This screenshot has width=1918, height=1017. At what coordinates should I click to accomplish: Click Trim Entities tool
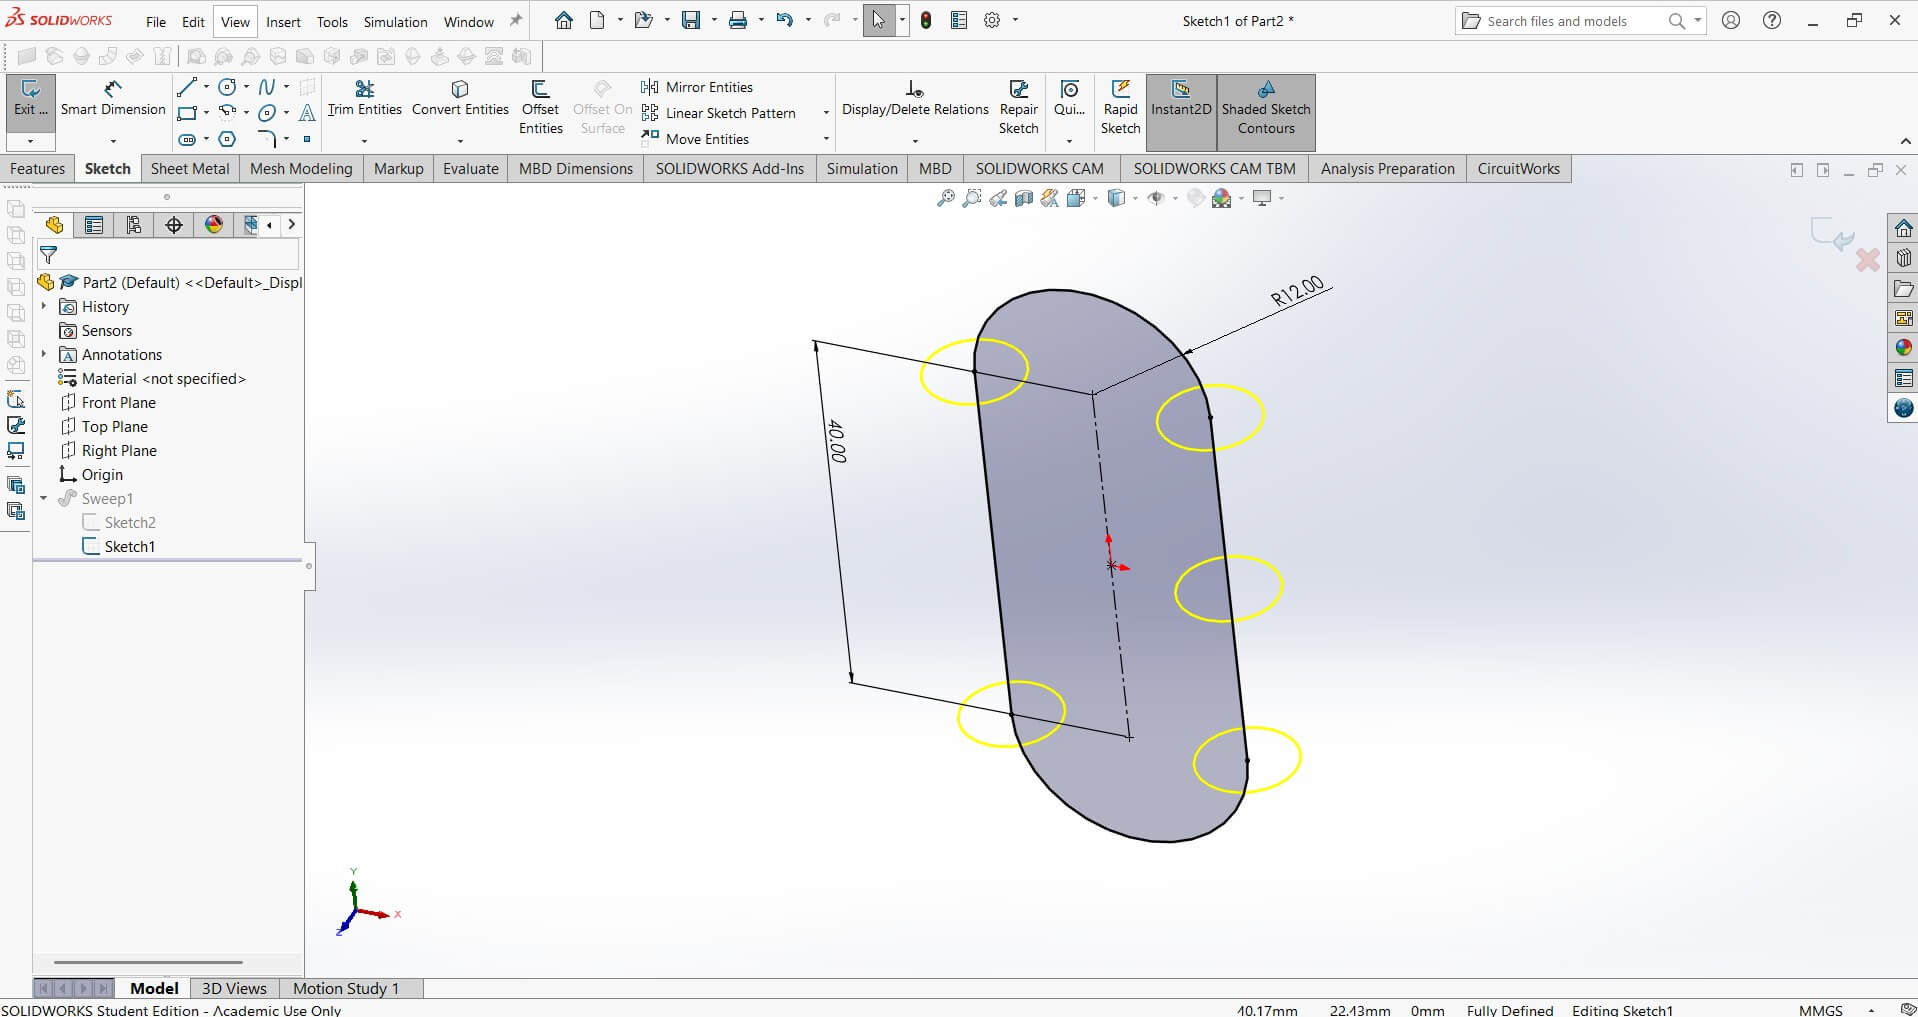(364, 99)
